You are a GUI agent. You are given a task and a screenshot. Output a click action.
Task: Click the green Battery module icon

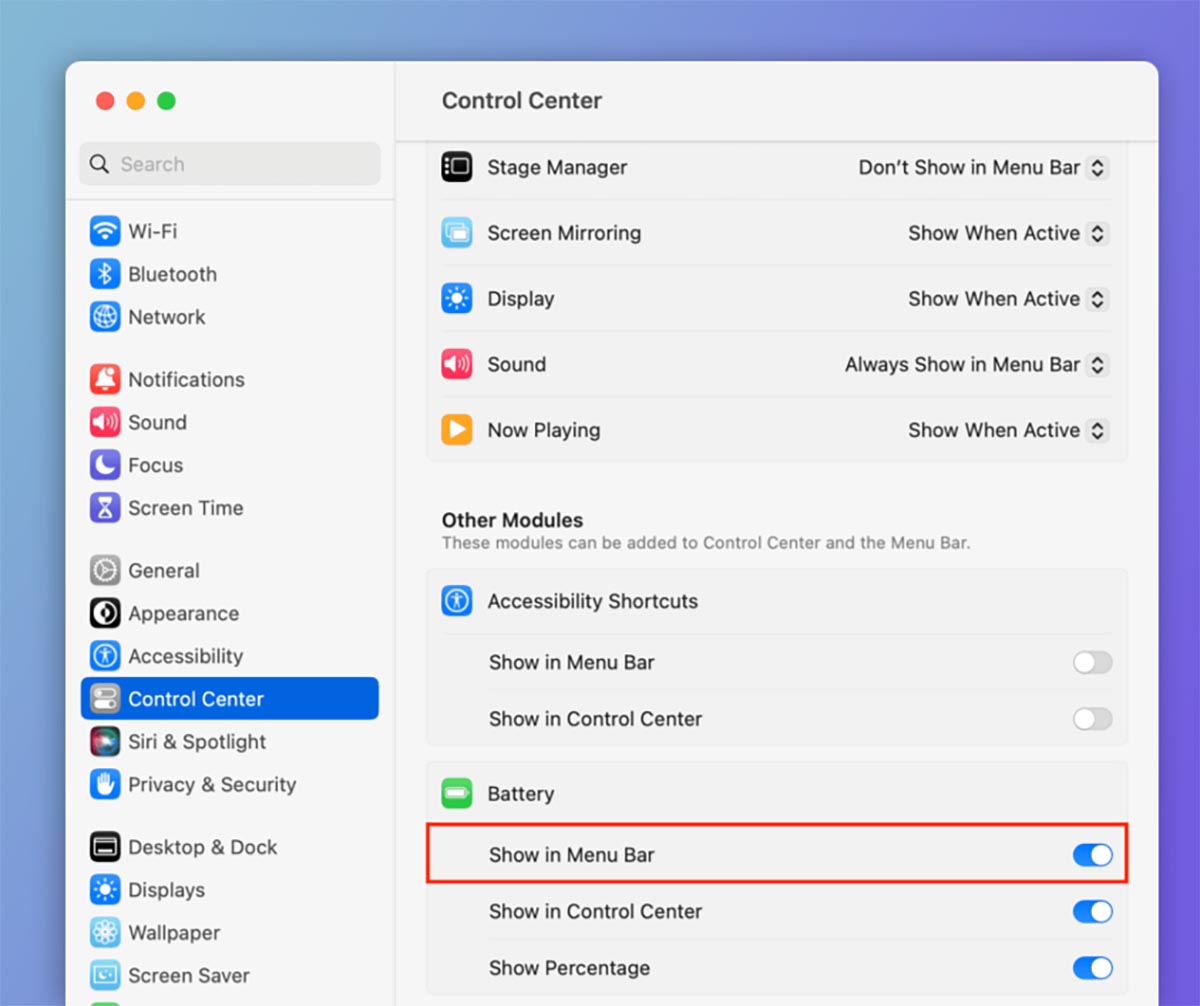457,794
